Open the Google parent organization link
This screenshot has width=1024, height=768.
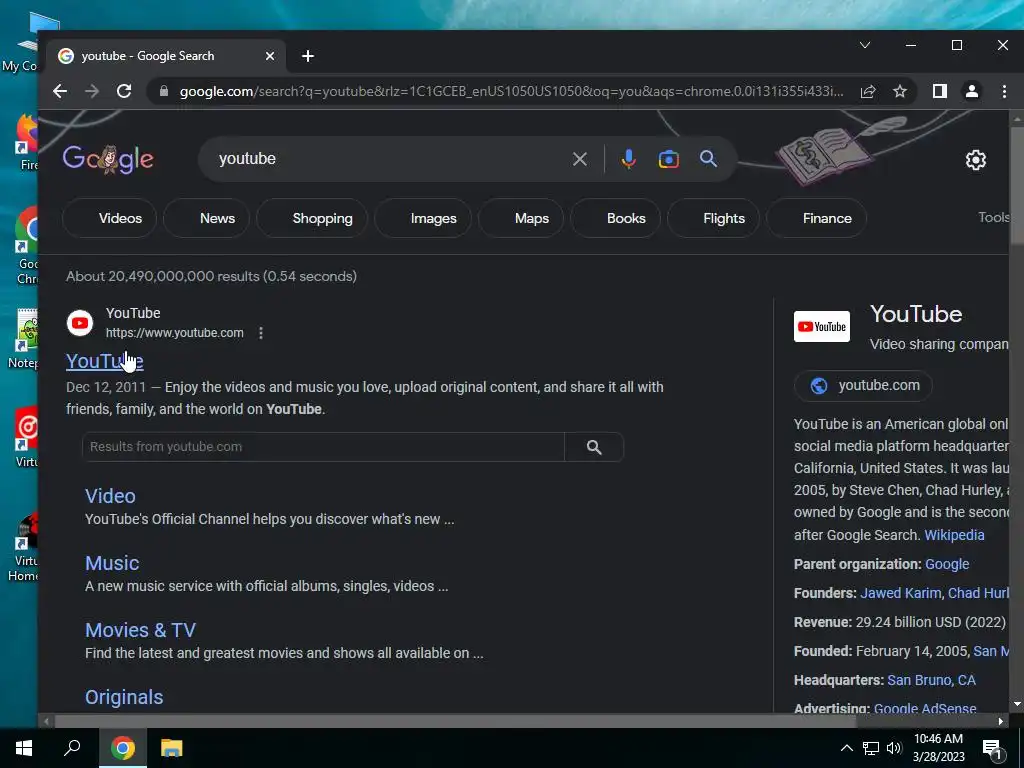point(947,564)
